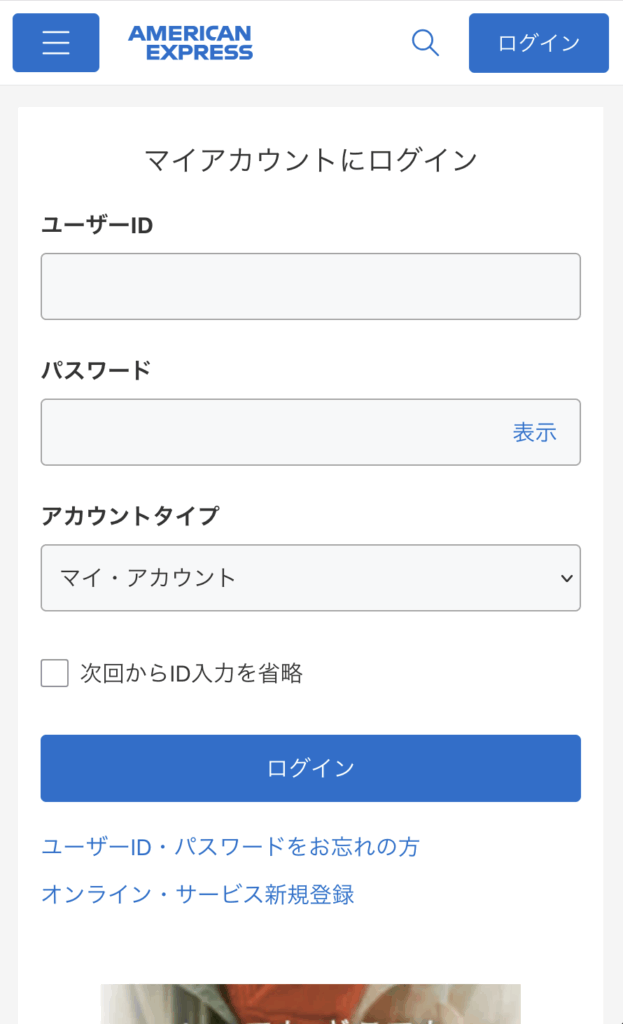Check the 次回からID入力を省略 checkbox

pos(55,673)
